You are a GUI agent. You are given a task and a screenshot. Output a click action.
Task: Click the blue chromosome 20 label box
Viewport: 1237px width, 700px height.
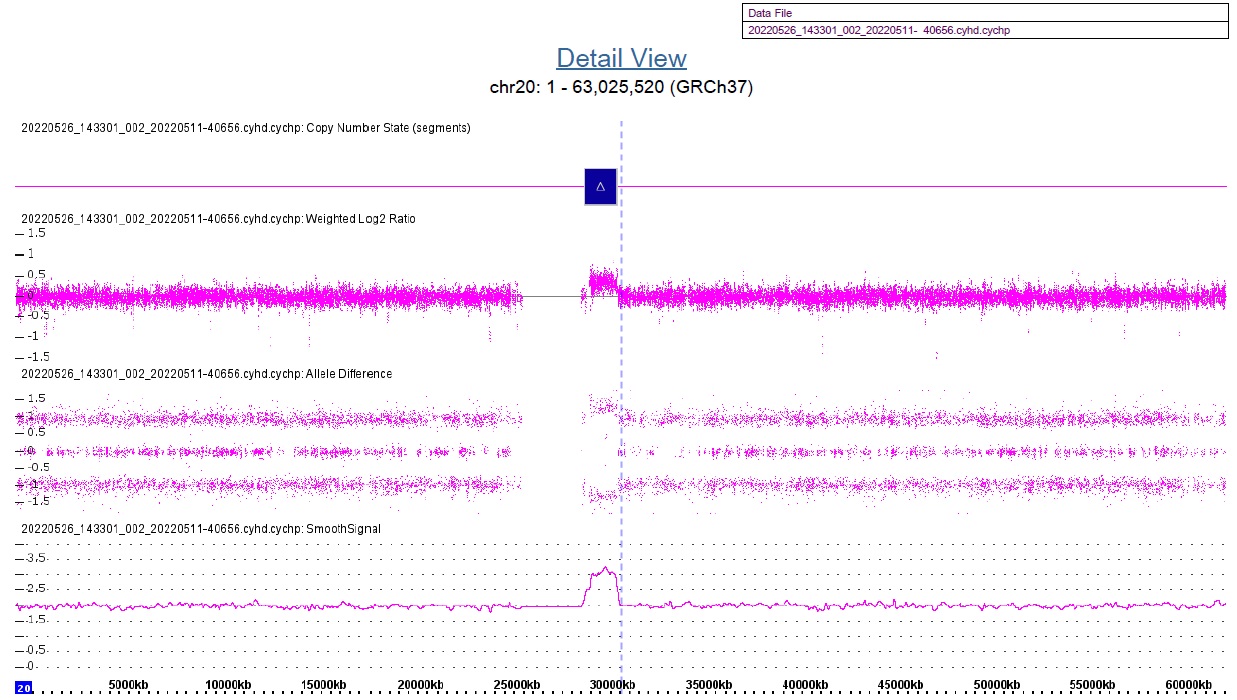24,687
